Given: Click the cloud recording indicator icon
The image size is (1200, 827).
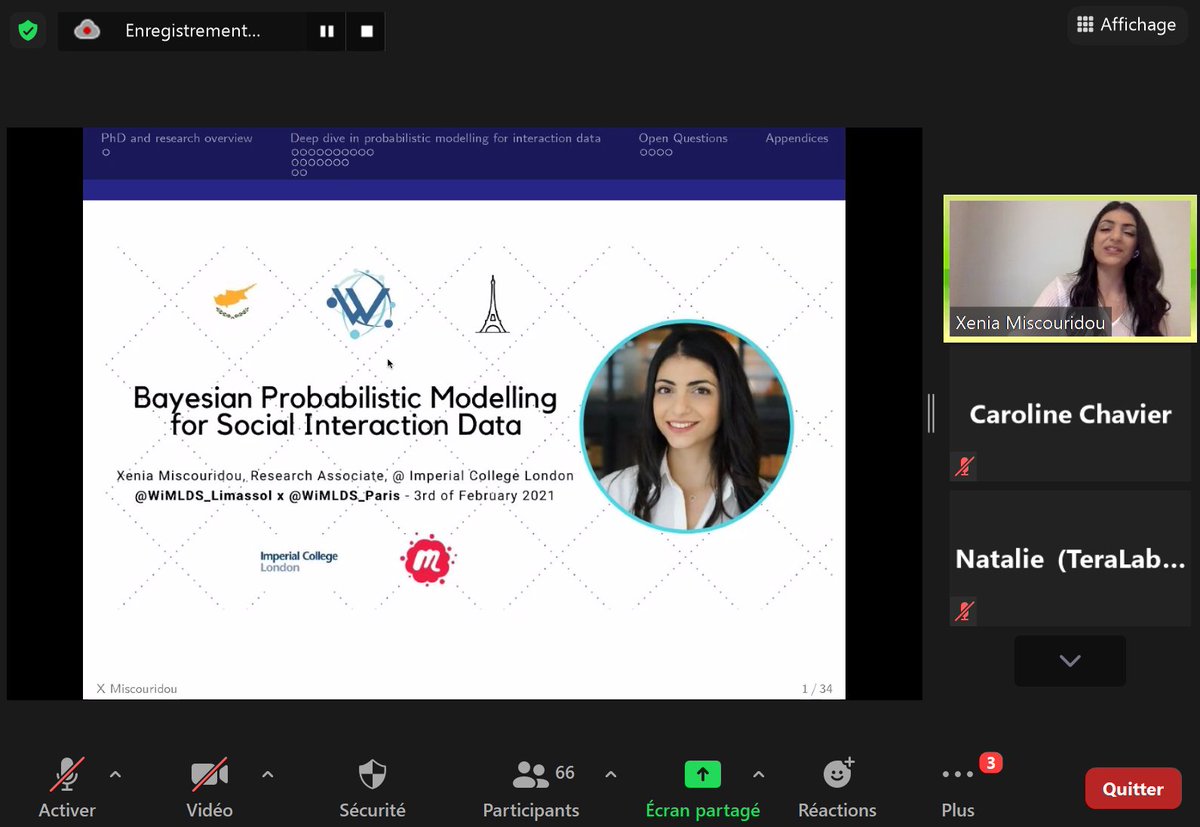Looking at the screenshot, I should [x=87, y=31].
